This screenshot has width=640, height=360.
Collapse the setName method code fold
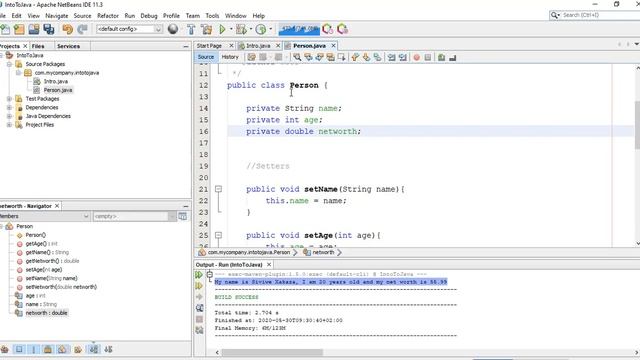(218, 189)
